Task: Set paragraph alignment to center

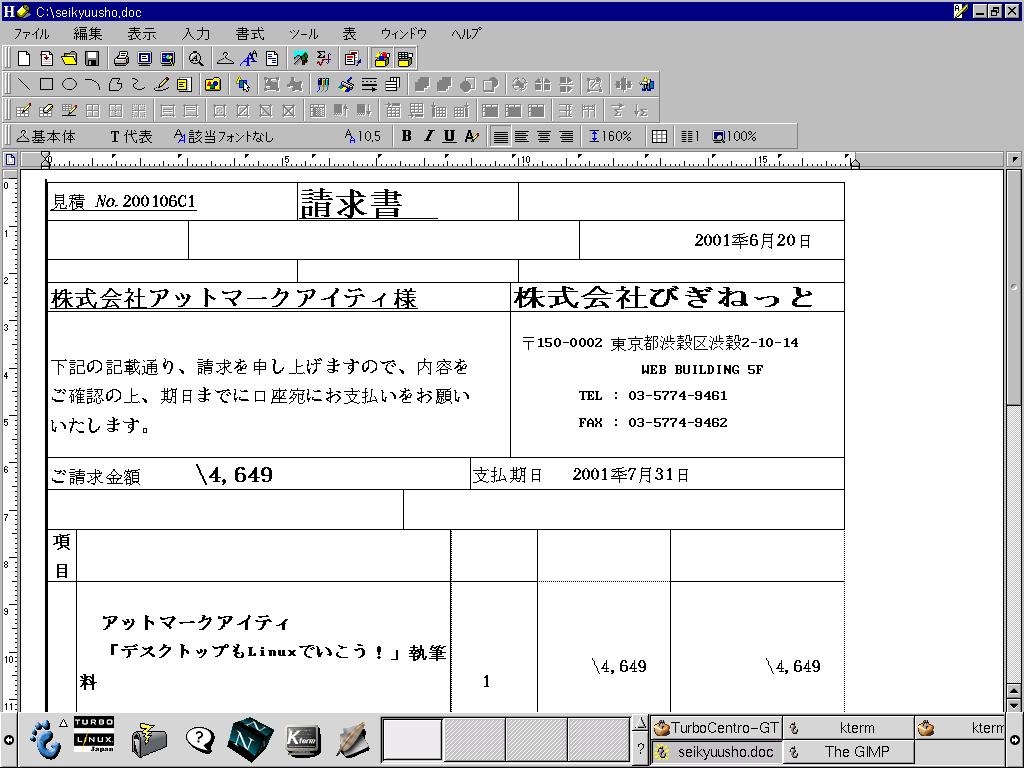Action: coord(544,136)
